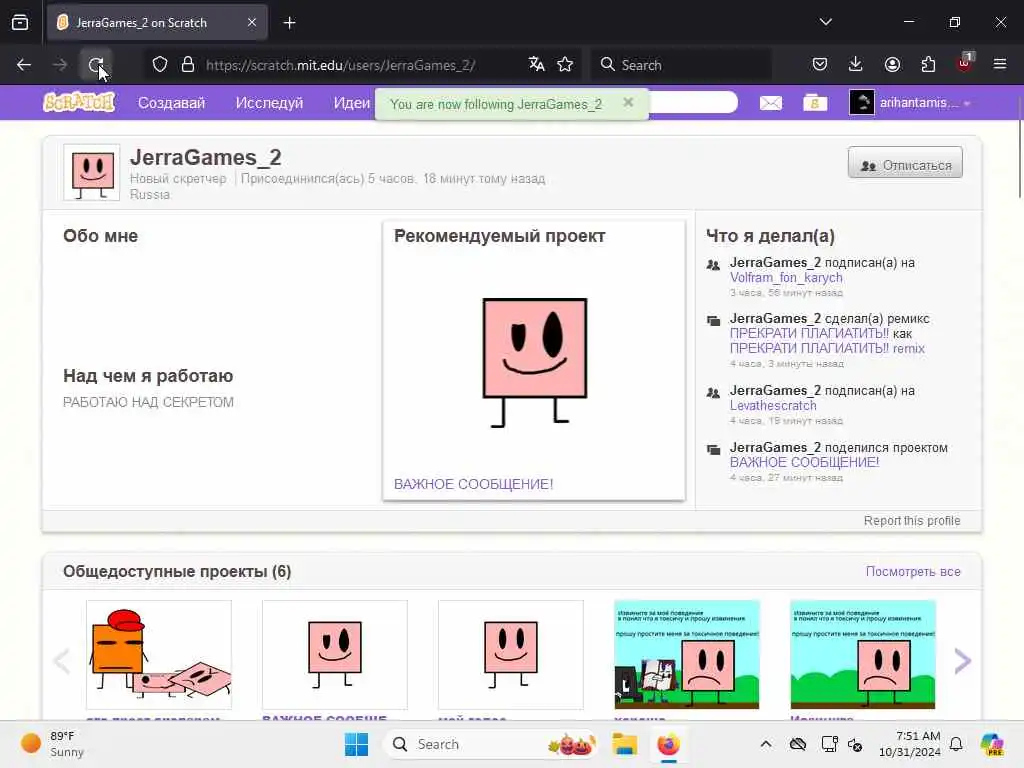Open ВАЖНОЕ СООБЩЕНИЕ! link in activity feed
The height and width of the screenshot is (768, 1024).
804,462
